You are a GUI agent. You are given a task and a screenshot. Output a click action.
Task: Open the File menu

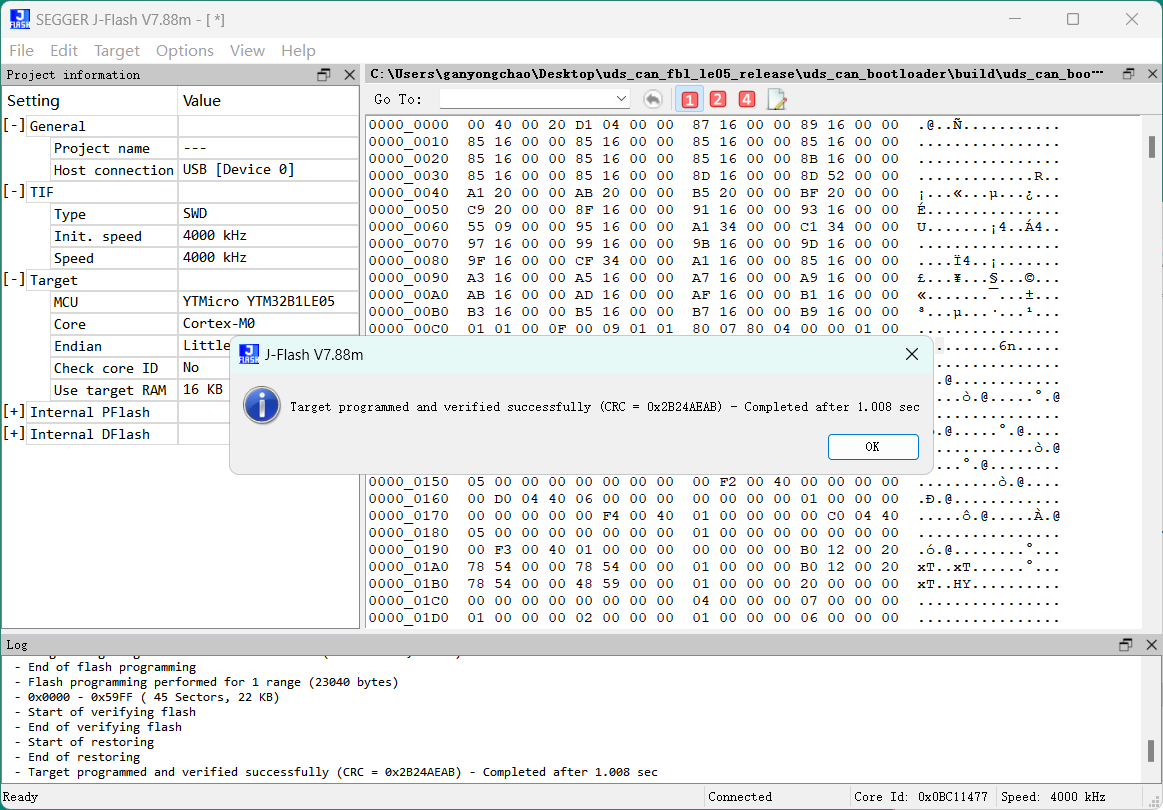(22, 50)
